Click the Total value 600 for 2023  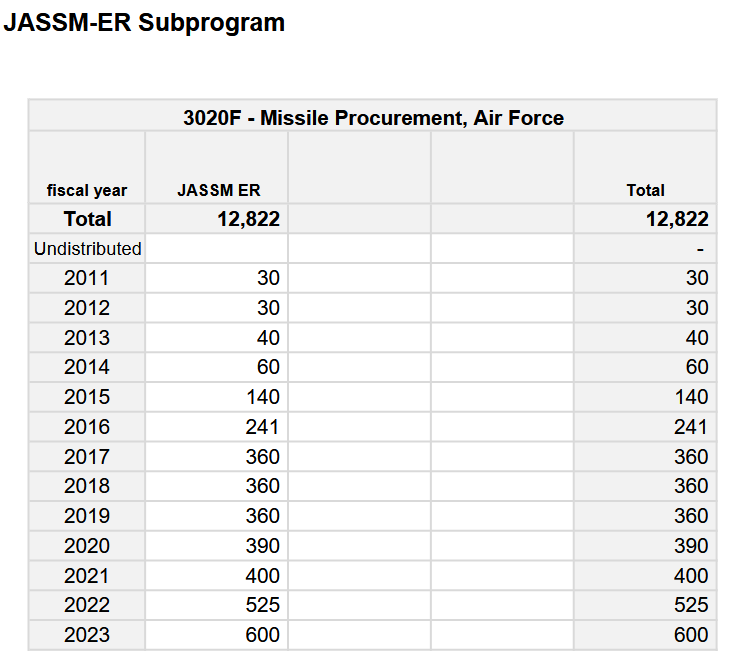pos(691,635)
